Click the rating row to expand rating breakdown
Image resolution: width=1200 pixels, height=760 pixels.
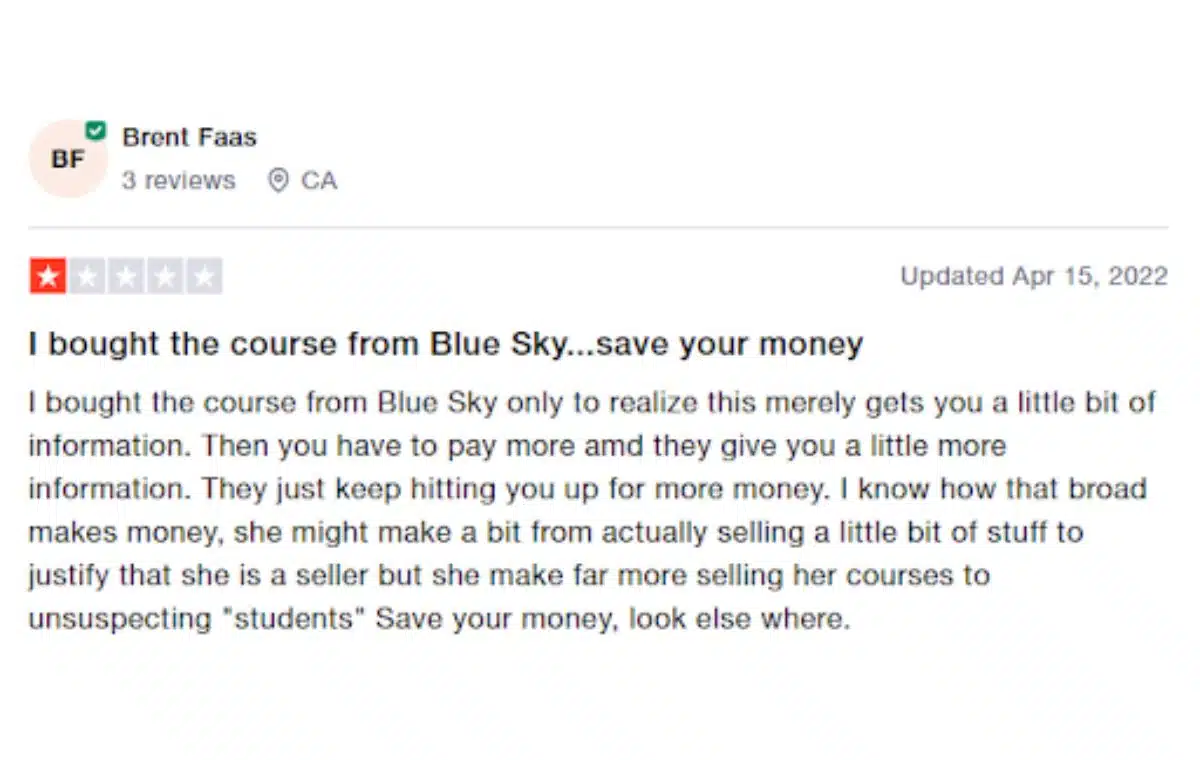pos(128,275)
